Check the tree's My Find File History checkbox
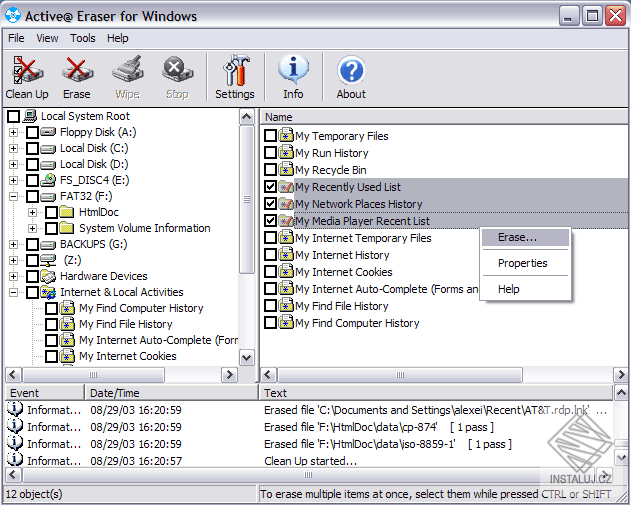Screen dimensions: 631x506 (x=51, y=324)
